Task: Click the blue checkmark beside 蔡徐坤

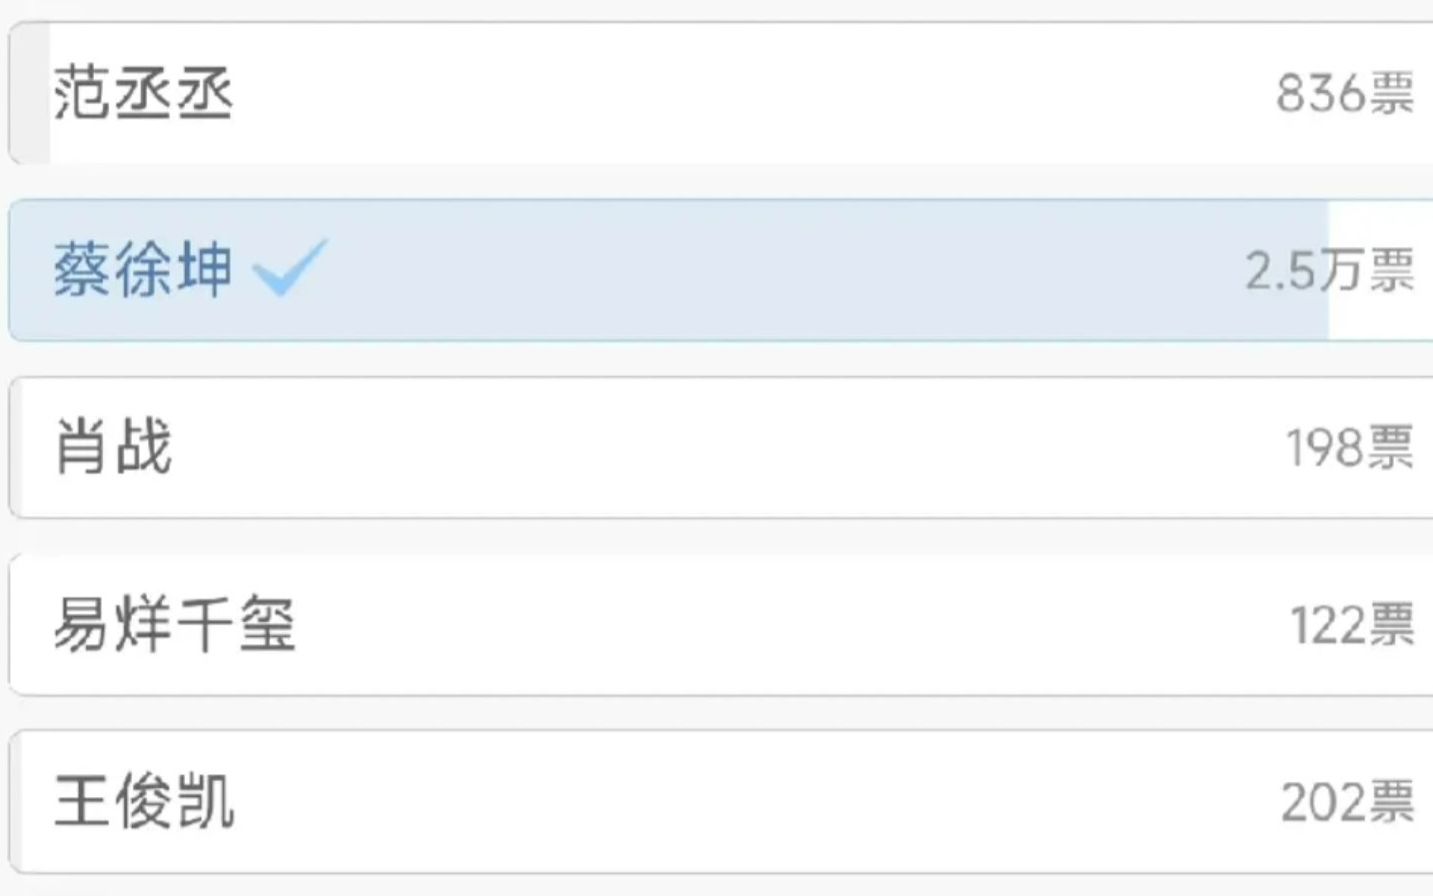Action: [x=290, y=267]
